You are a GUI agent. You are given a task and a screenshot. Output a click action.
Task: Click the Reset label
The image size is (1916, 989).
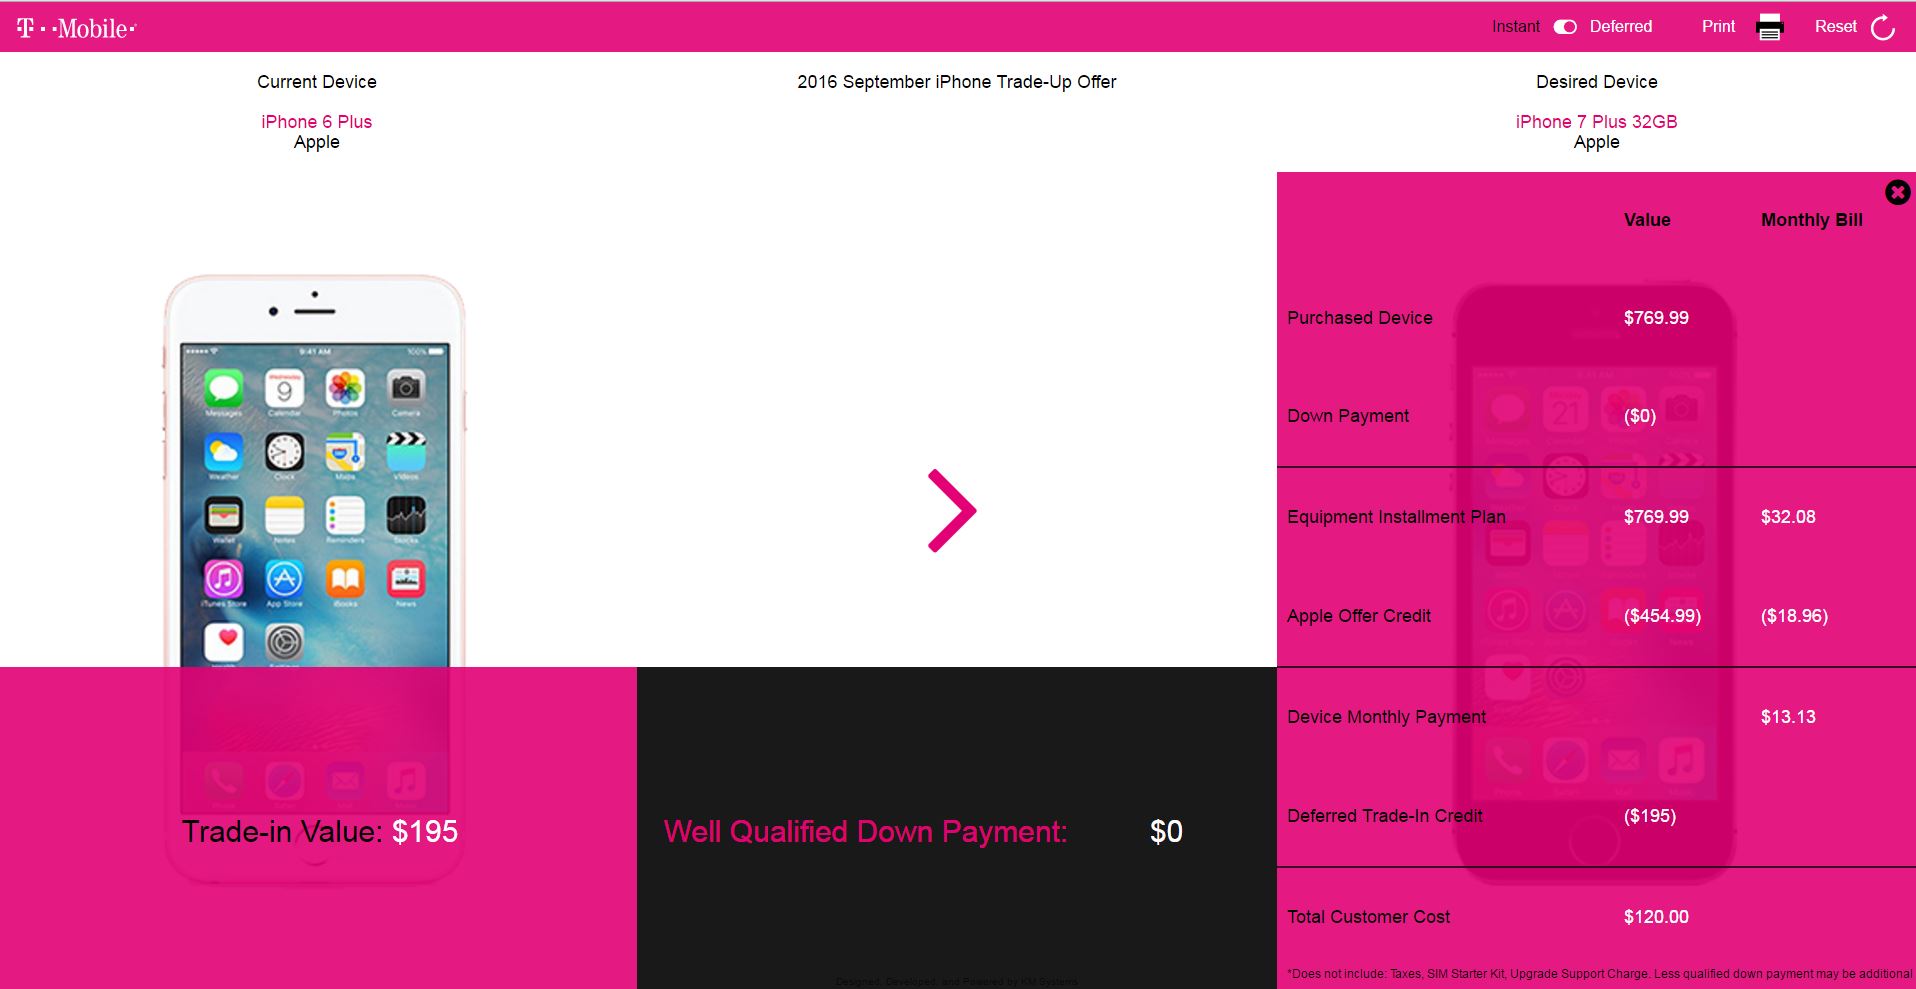1835,27
